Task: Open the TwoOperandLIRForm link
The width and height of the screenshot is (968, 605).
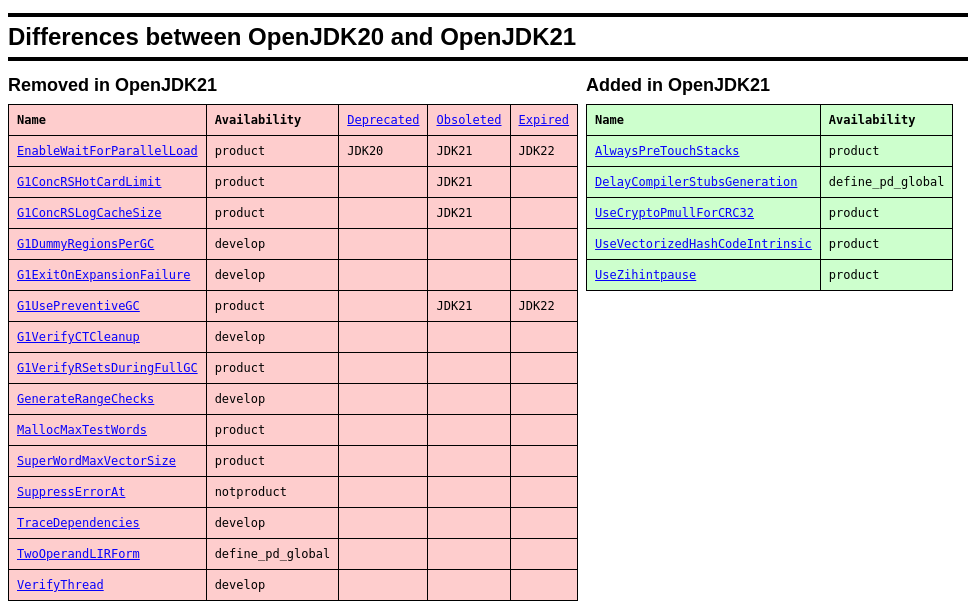Action: [x=78, y=554]
